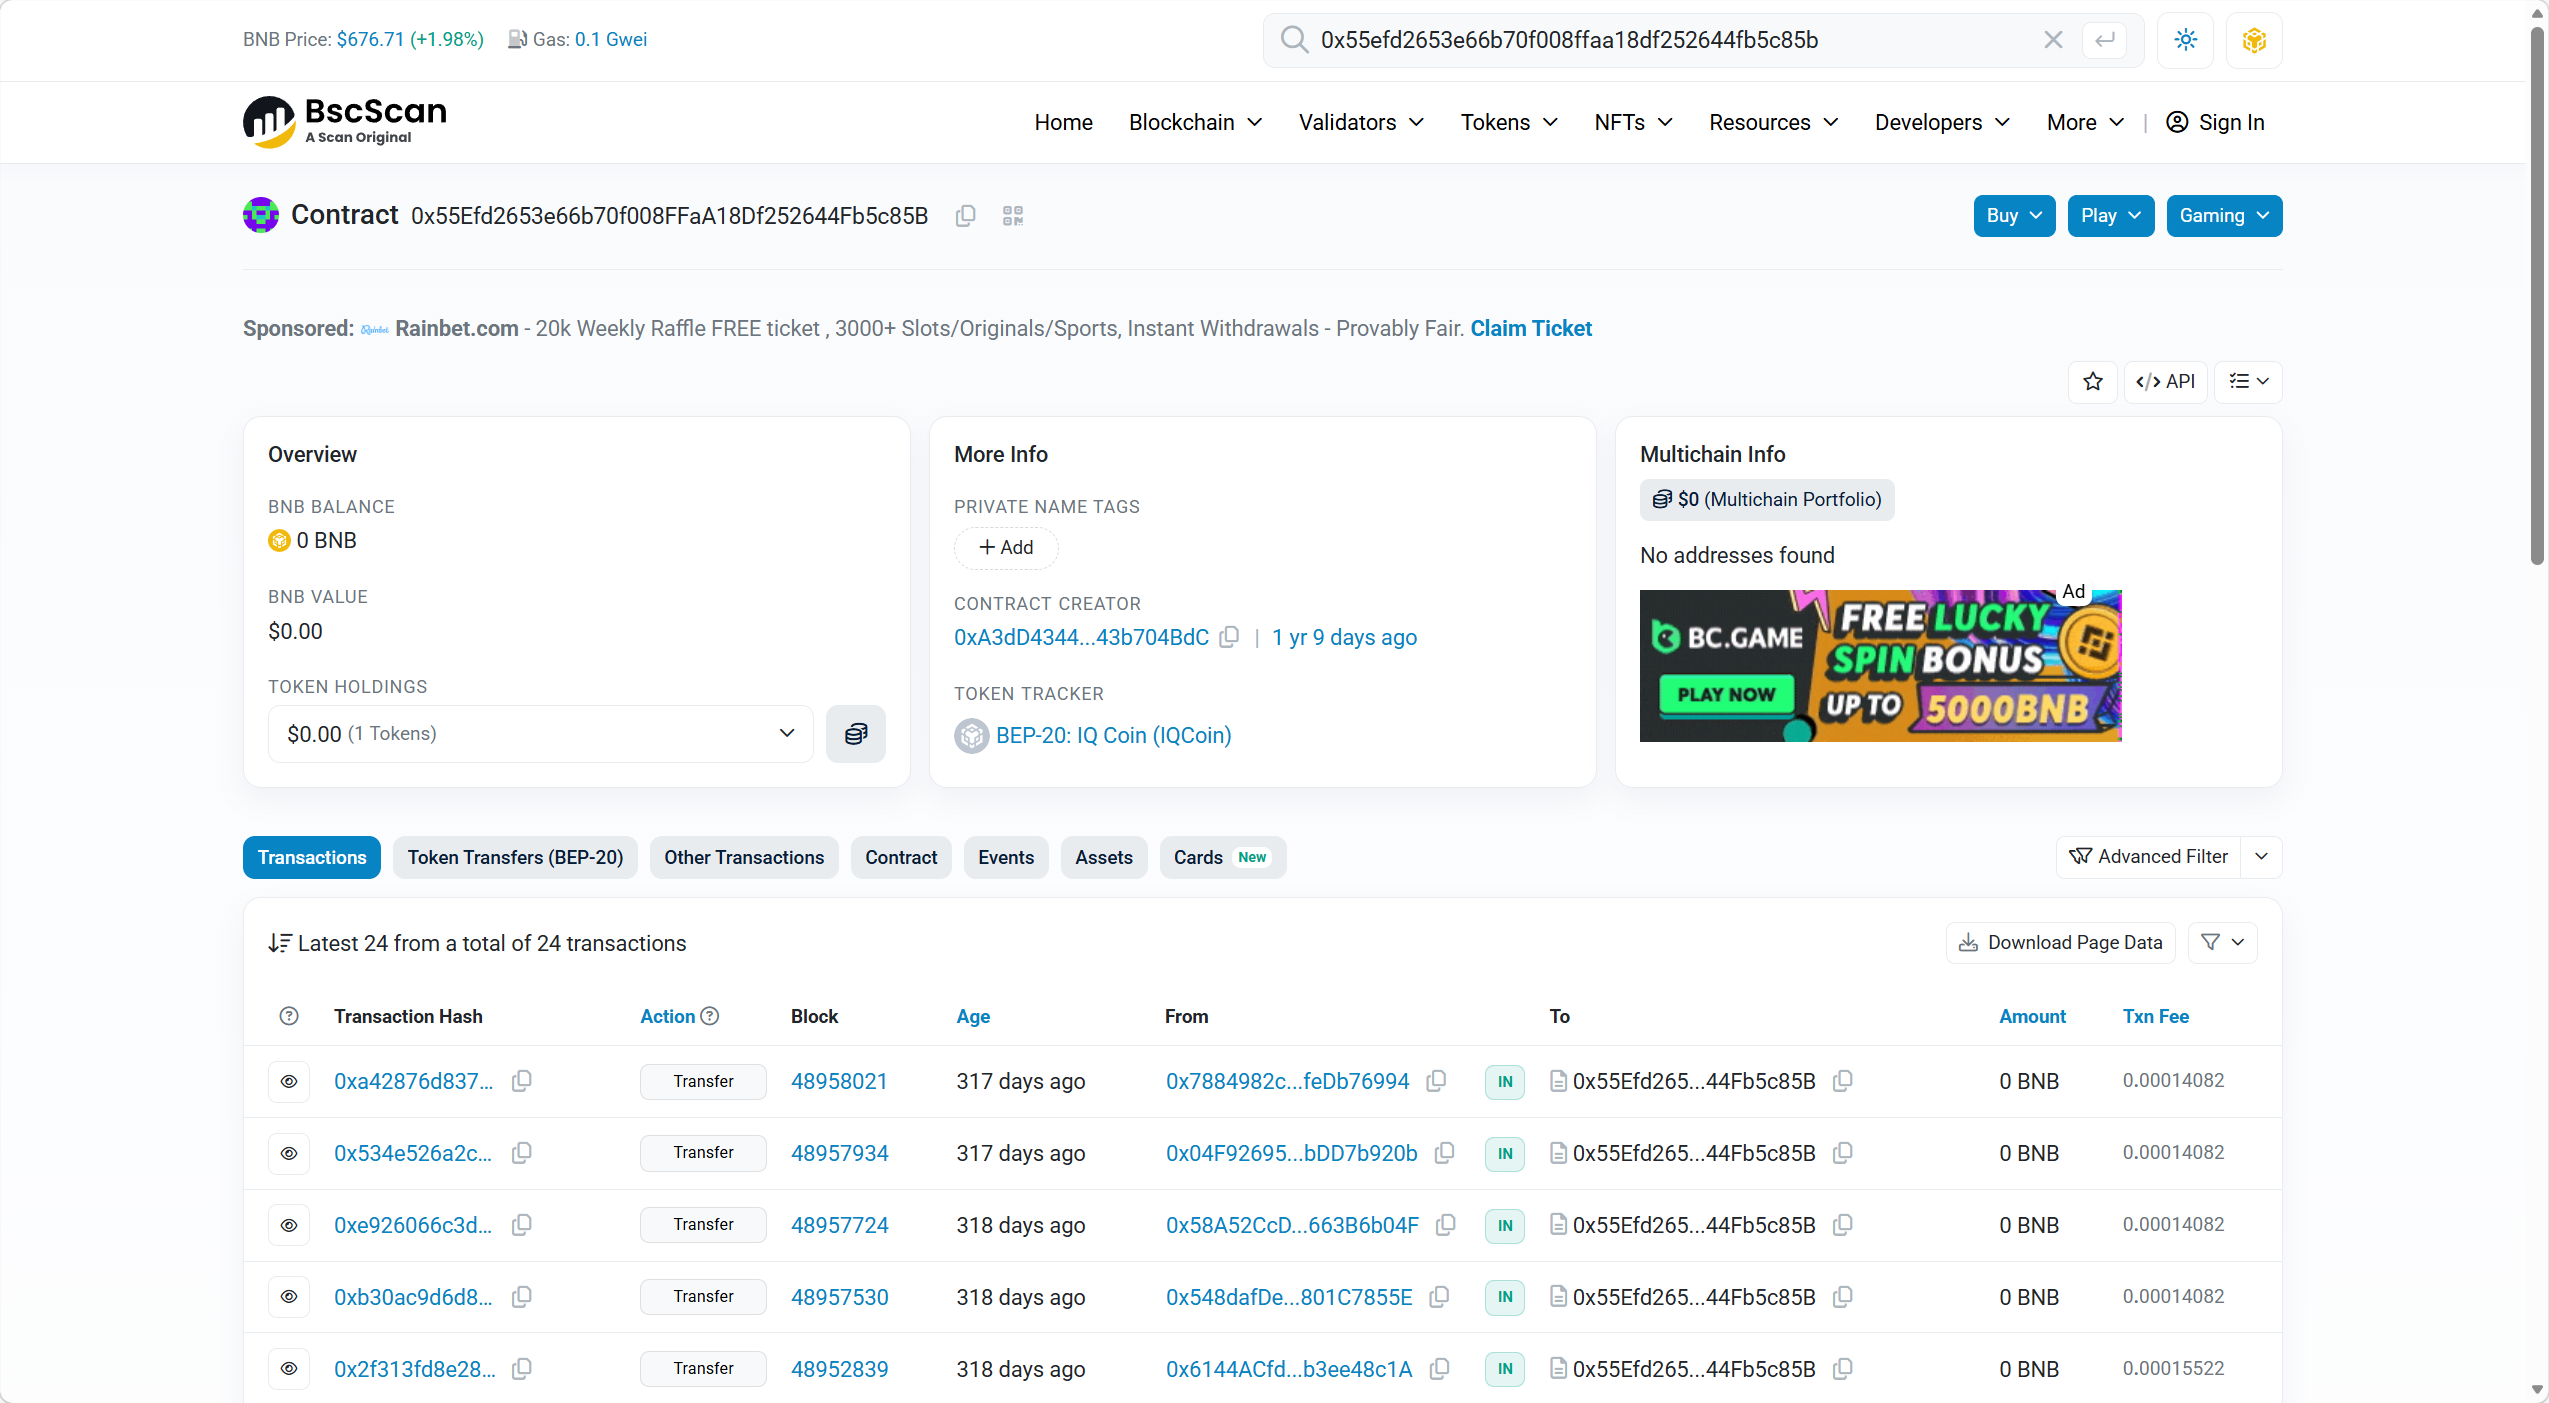
Task: Open multichain token holdings wallet icon
Action: (855, 734)
